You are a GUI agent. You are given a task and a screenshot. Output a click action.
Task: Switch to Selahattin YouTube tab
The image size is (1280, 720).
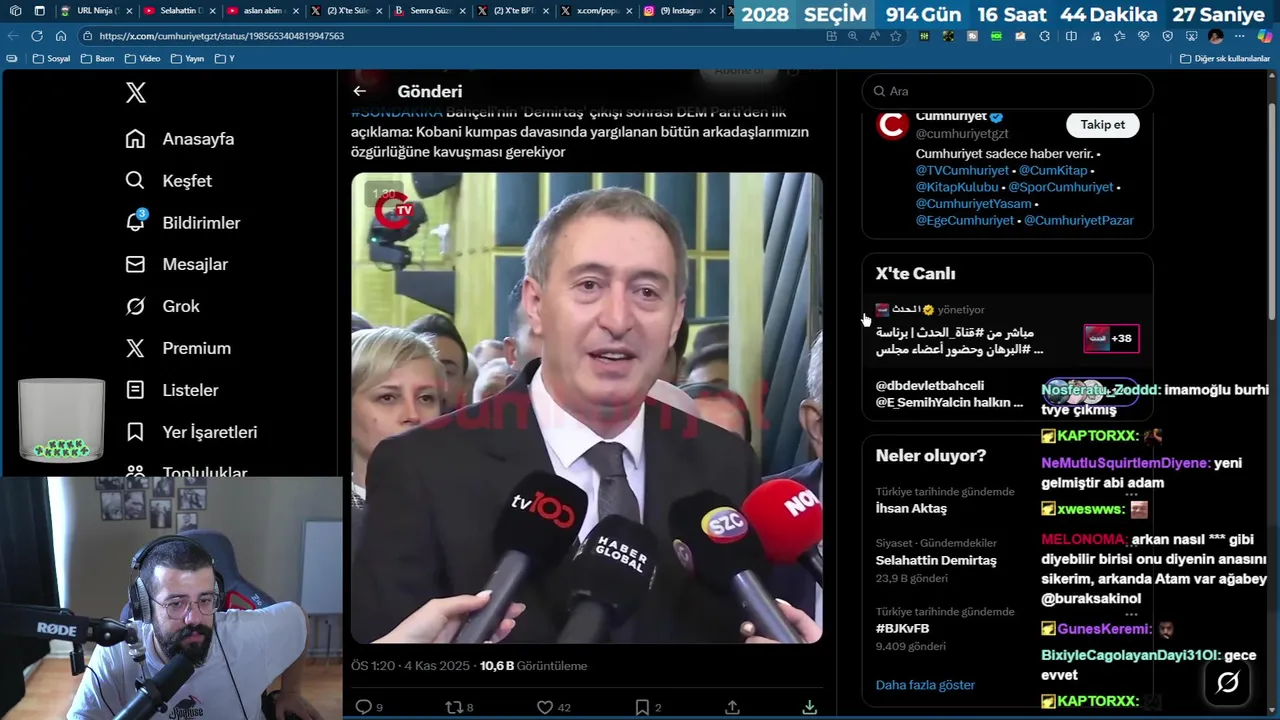pos(179,11)
